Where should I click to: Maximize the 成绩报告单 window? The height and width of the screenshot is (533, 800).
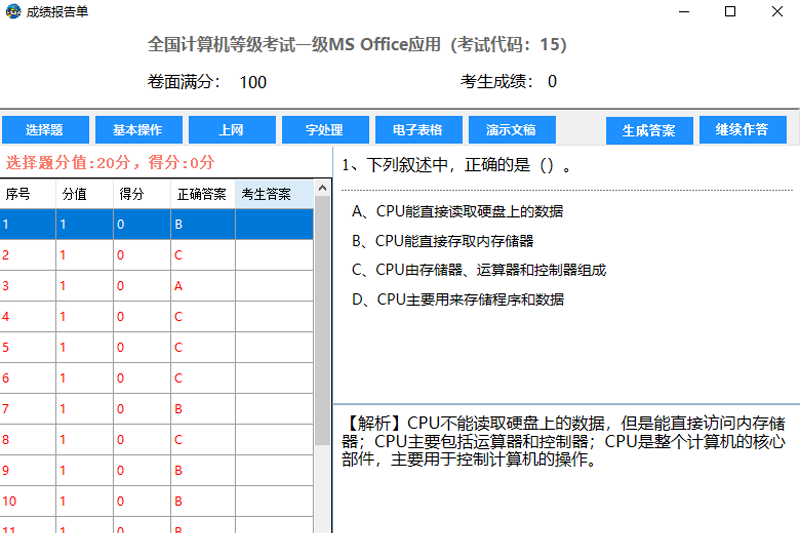(730, 11)
